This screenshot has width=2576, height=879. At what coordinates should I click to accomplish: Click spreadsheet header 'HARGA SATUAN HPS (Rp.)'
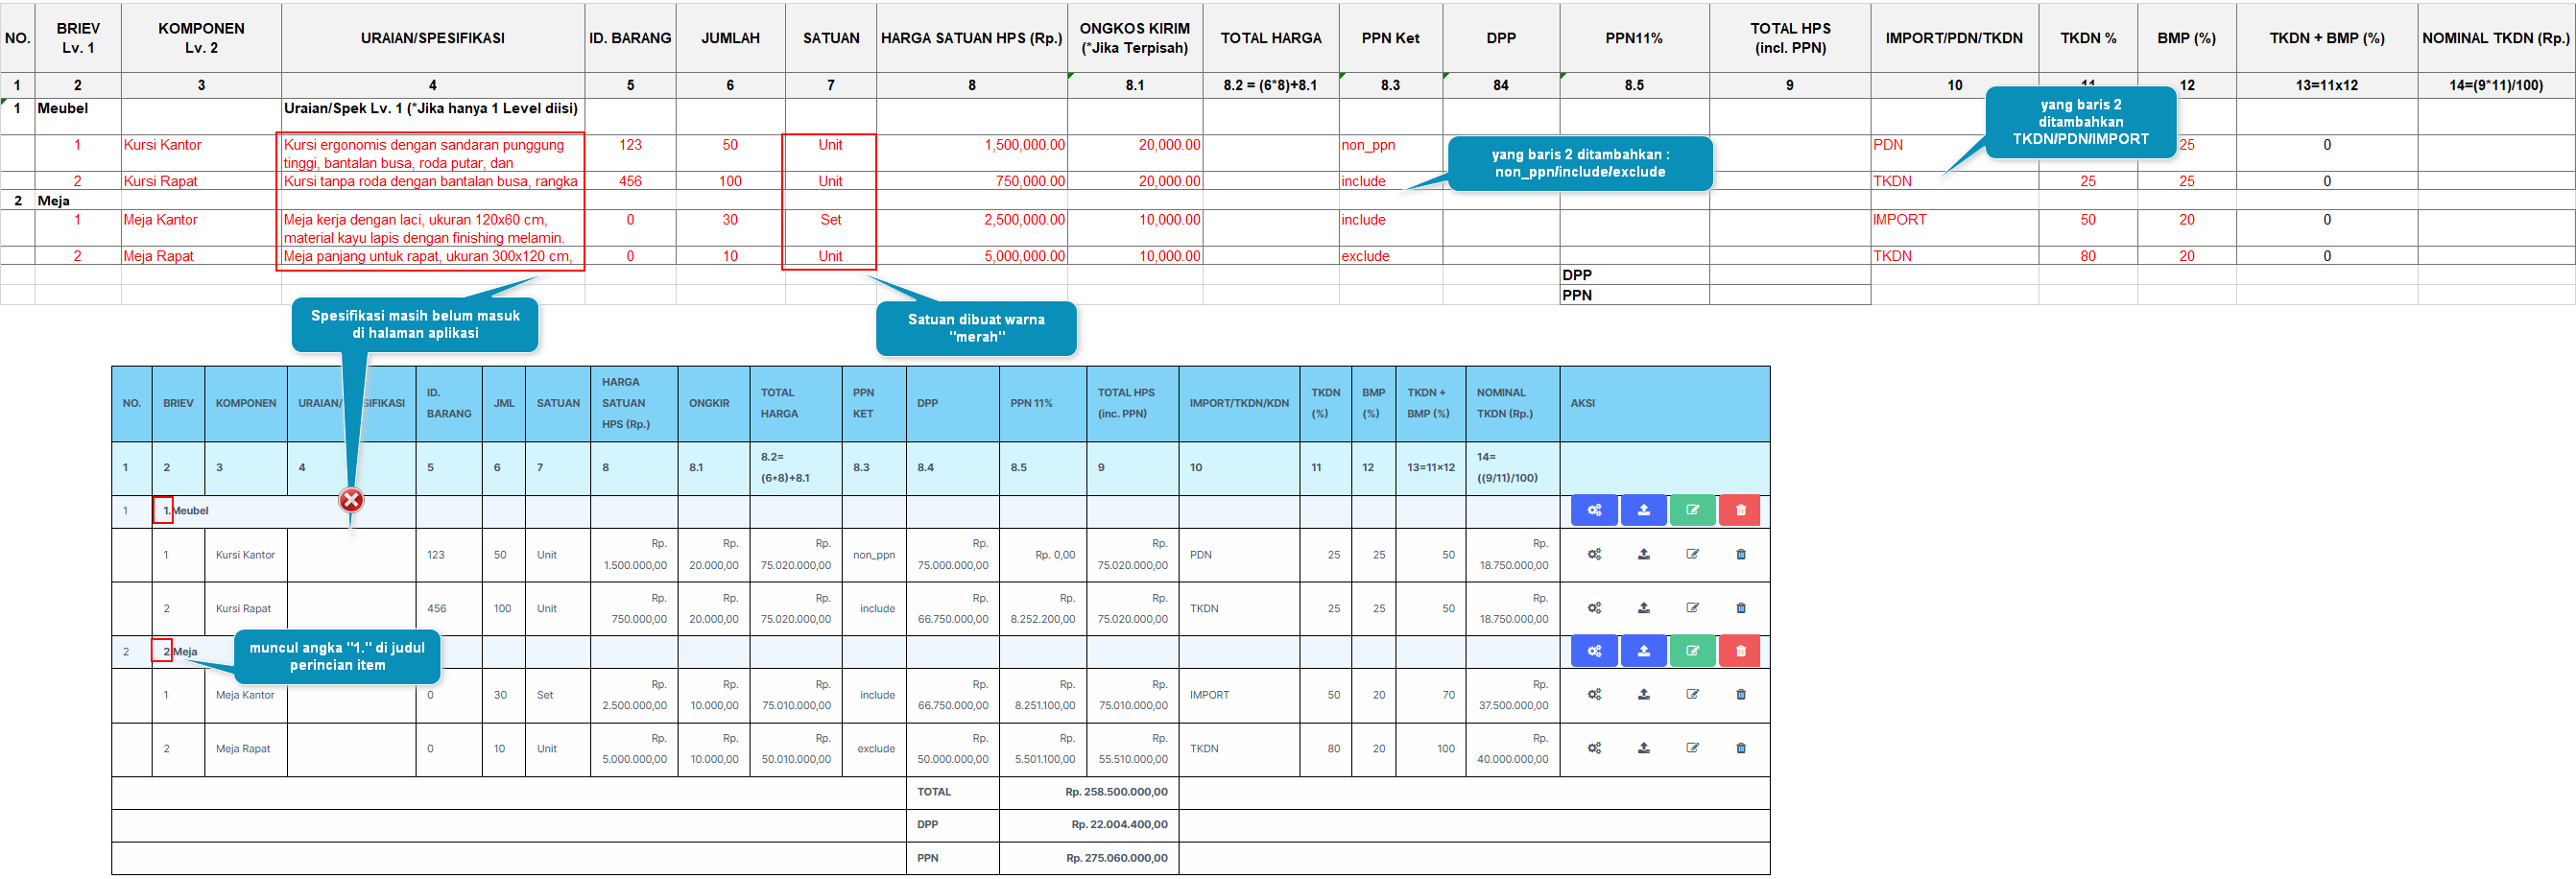tap(971, 38)
